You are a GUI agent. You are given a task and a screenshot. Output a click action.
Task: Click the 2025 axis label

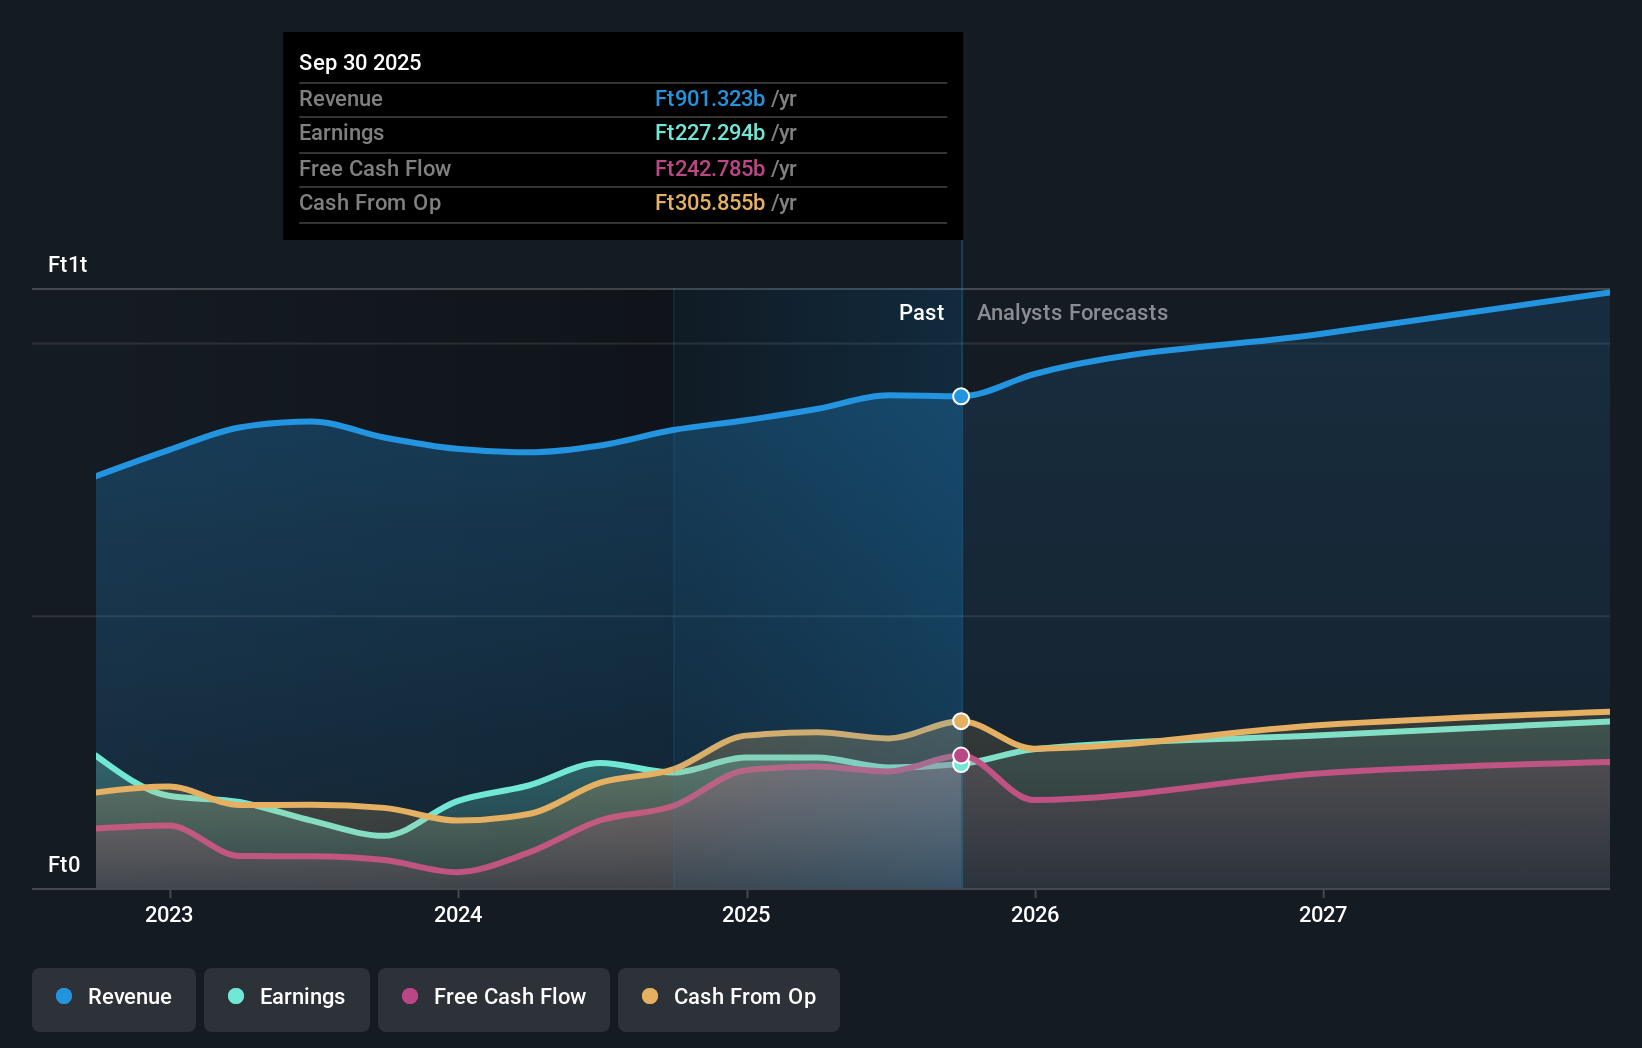click(747, 914)
